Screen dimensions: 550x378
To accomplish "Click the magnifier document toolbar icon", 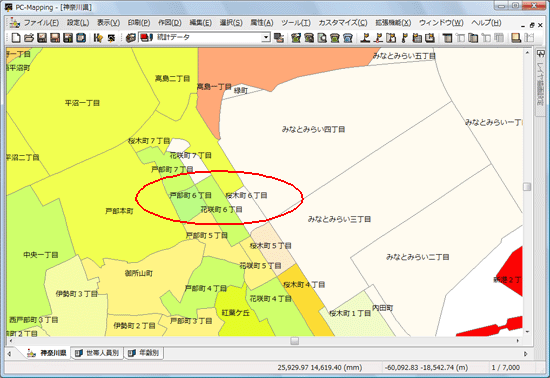I will coord(322,38).
